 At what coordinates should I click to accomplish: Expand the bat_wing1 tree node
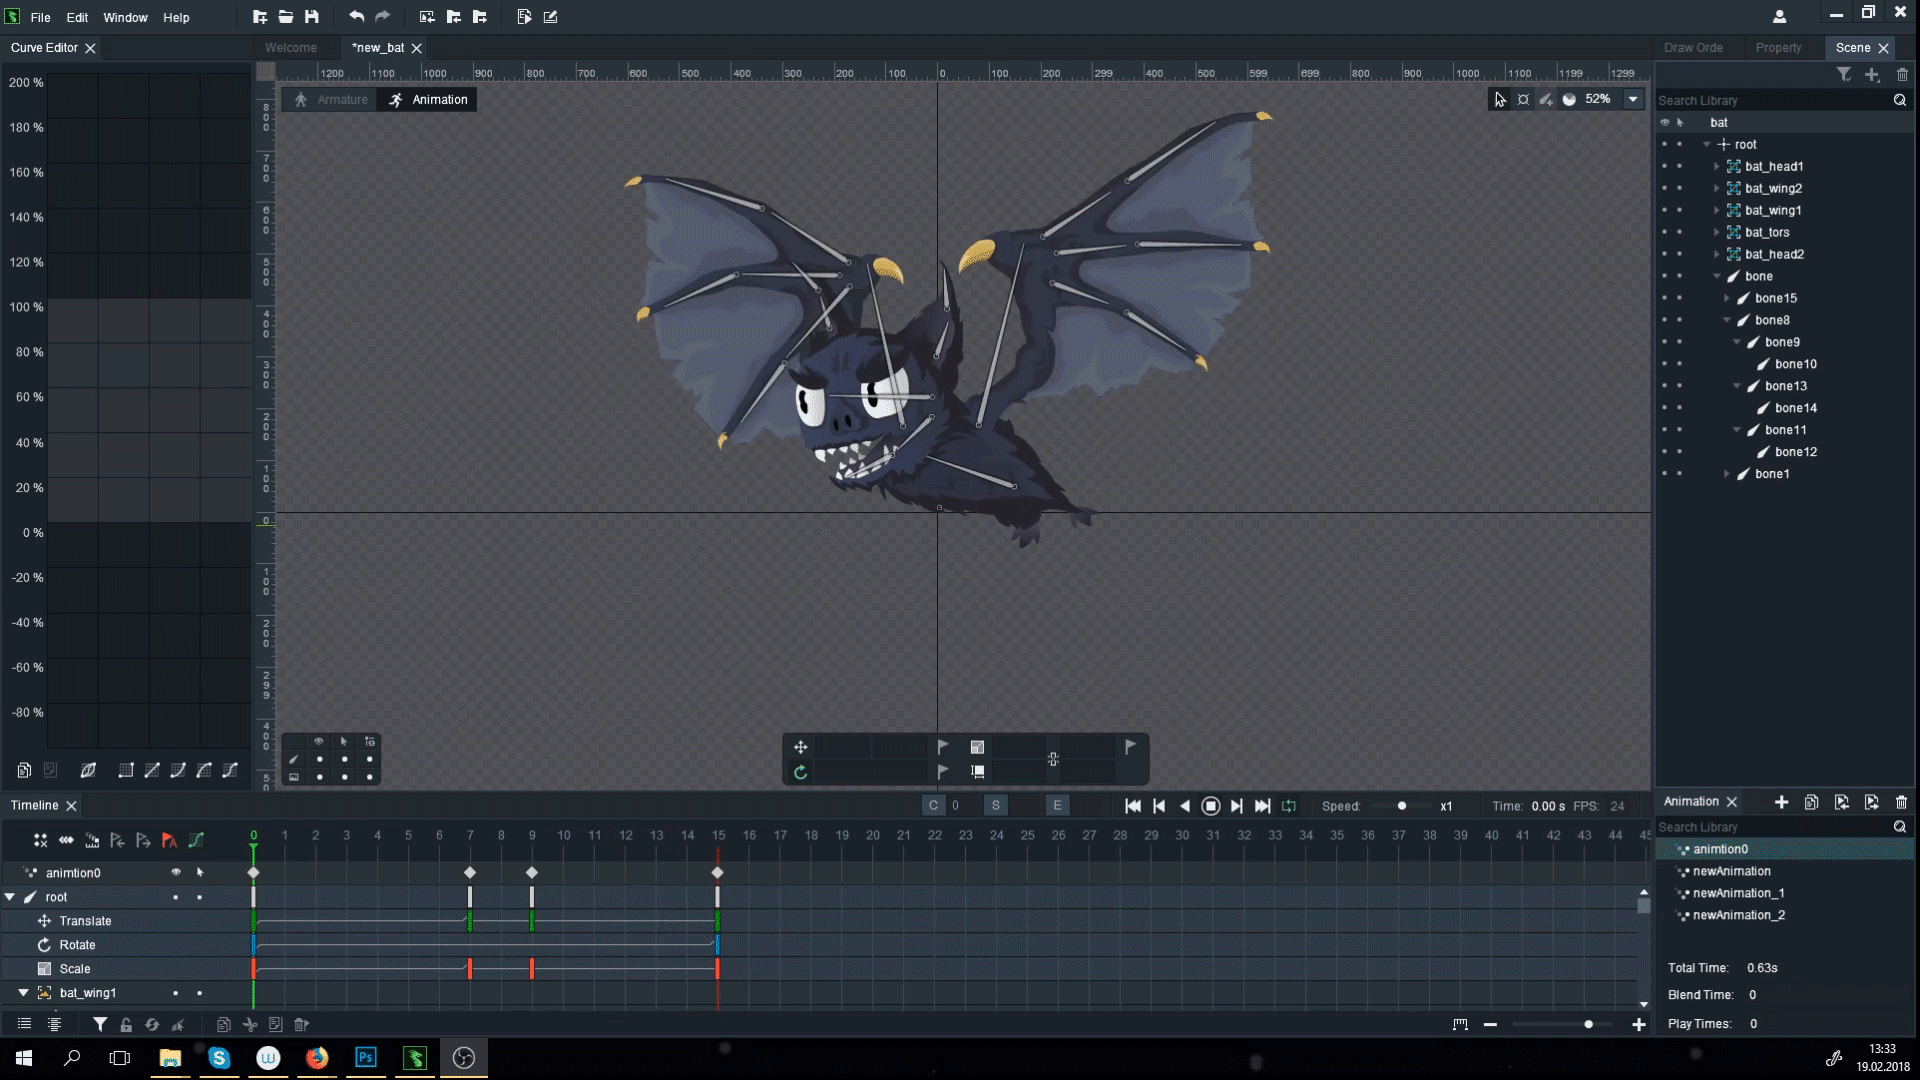[1716, 210]
